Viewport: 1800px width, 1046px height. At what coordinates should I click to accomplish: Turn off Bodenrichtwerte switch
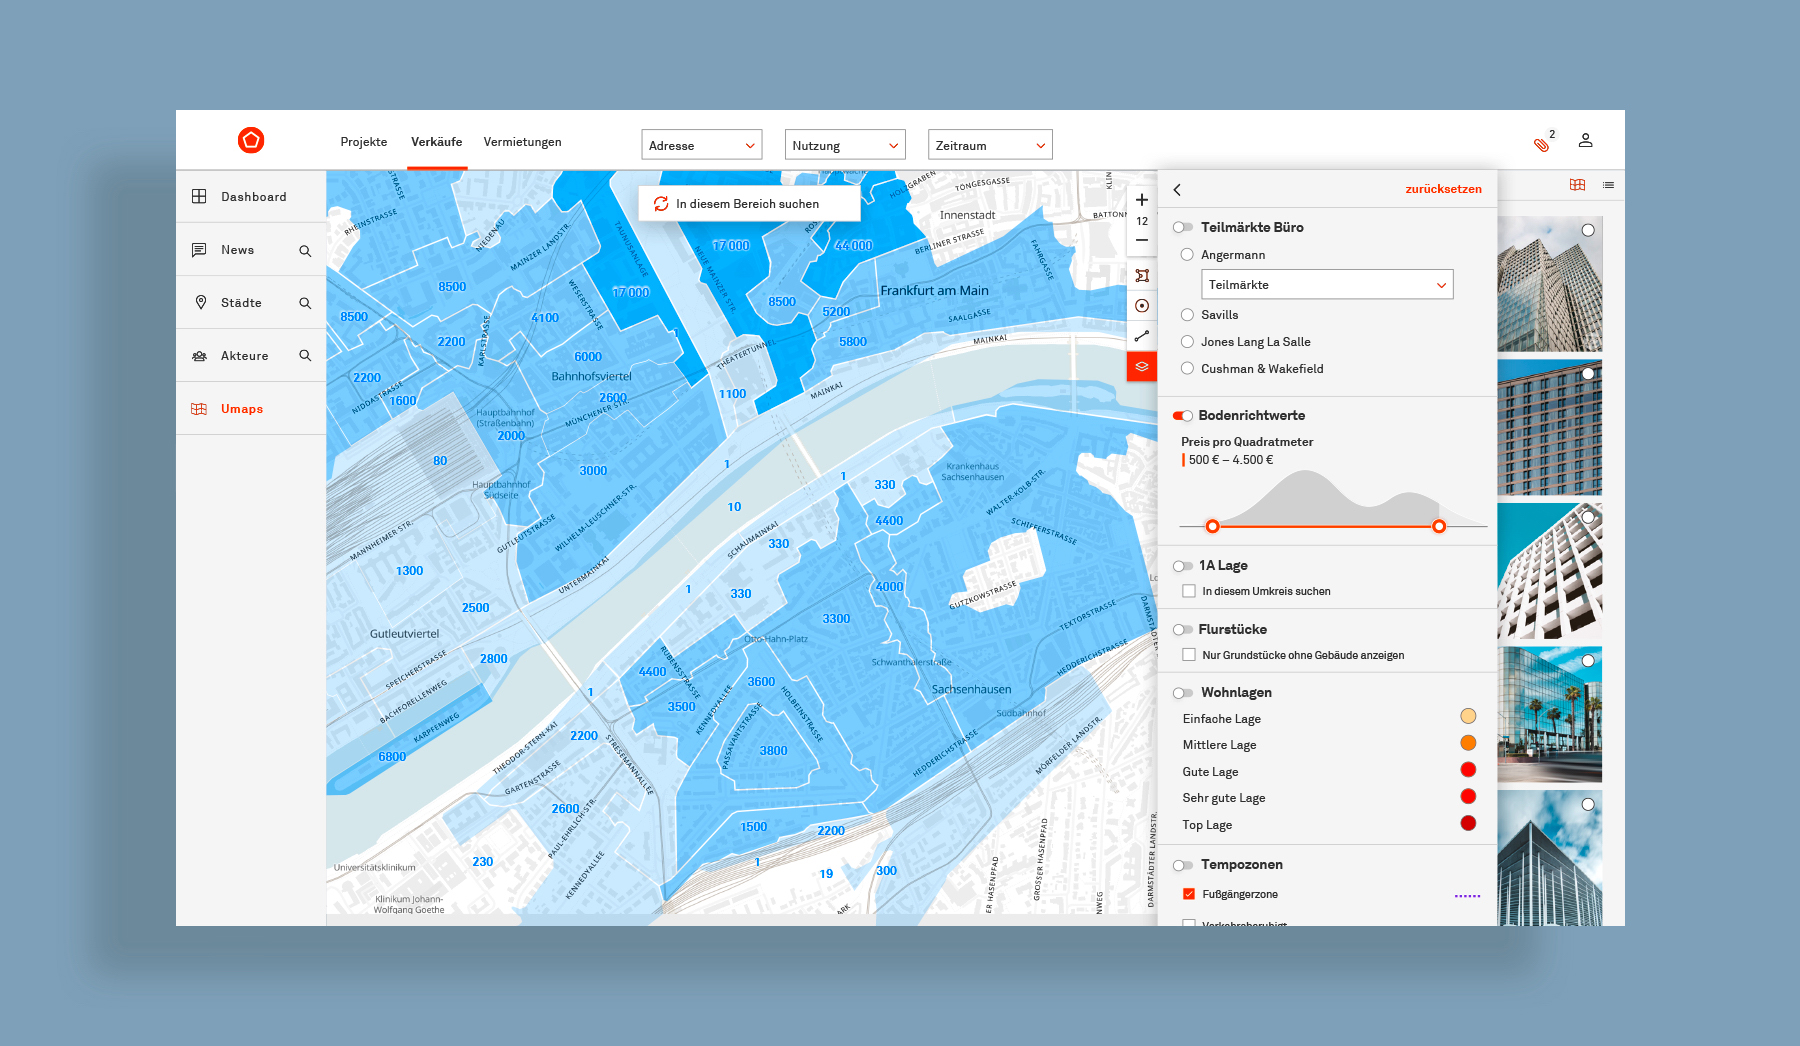pos(1183,415)
